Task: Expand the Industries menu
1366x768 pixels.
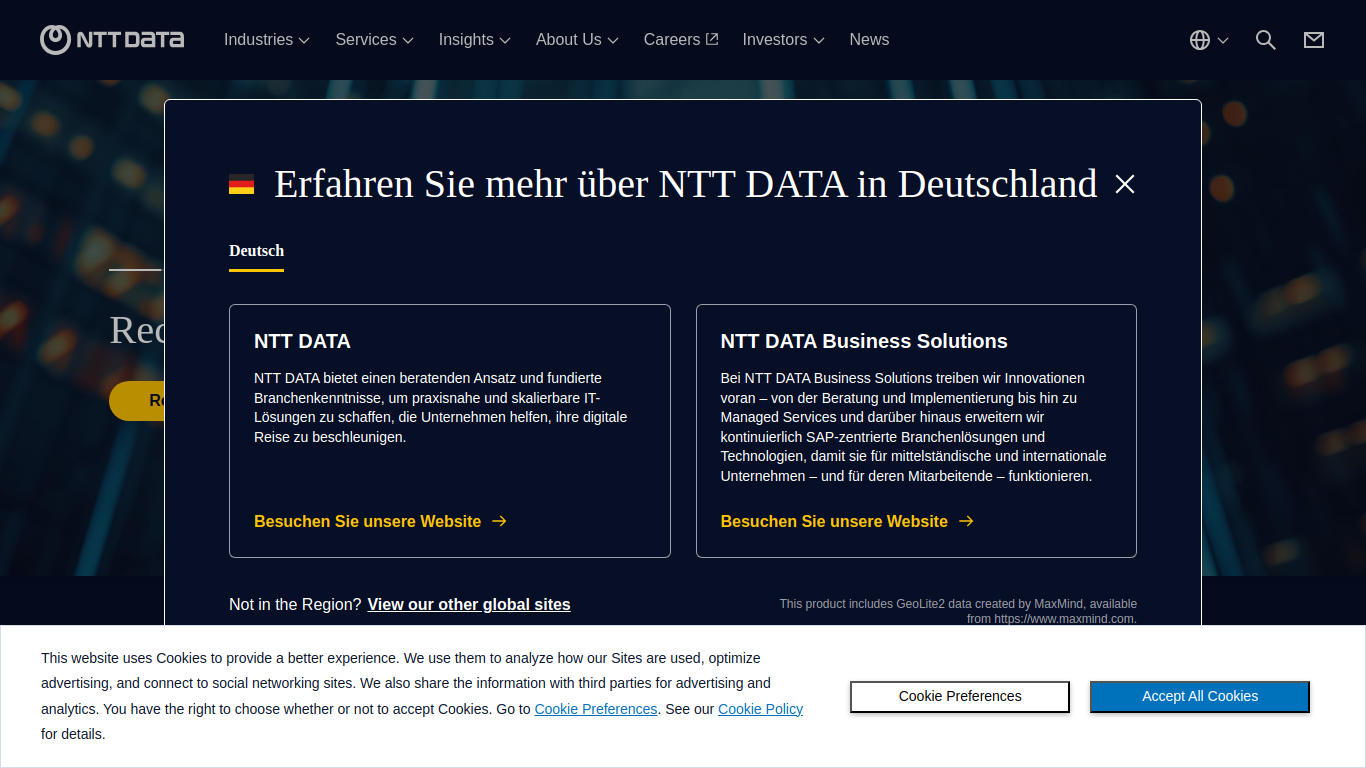Action: click(x=266, y=40)
